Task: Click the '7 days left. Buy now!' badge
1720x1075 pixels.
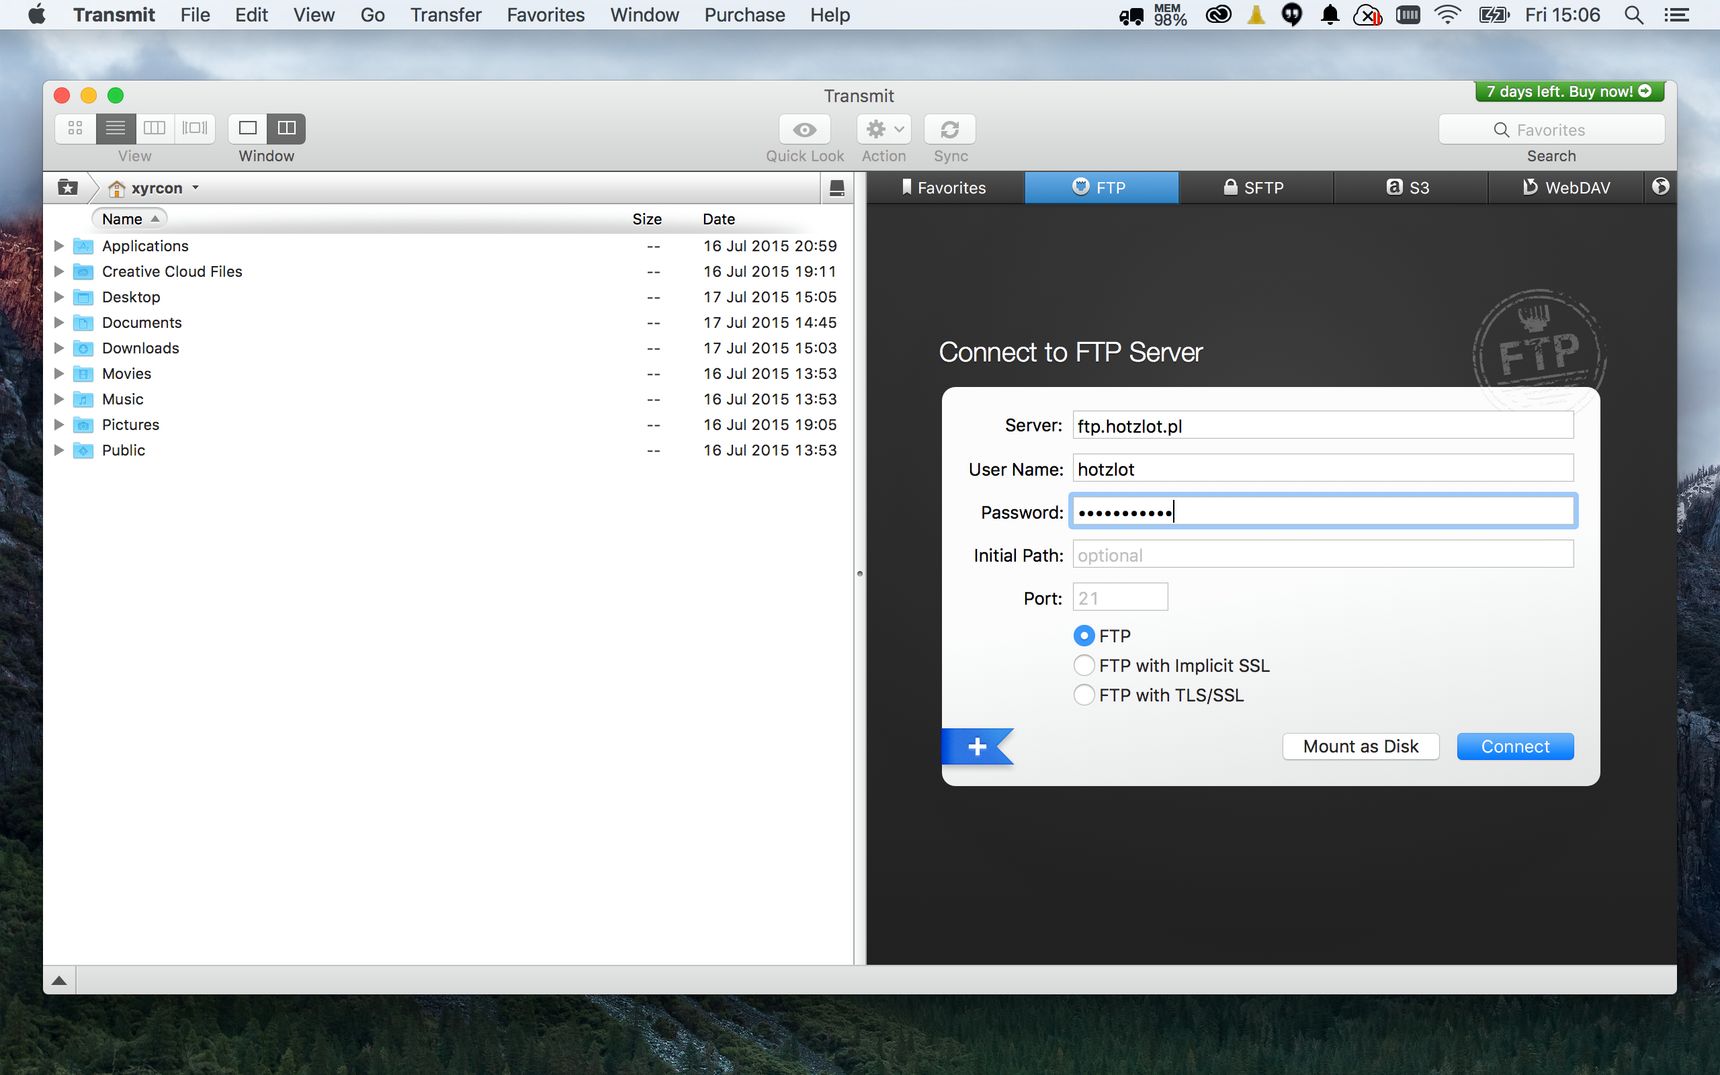Action: click(1569, 92)
